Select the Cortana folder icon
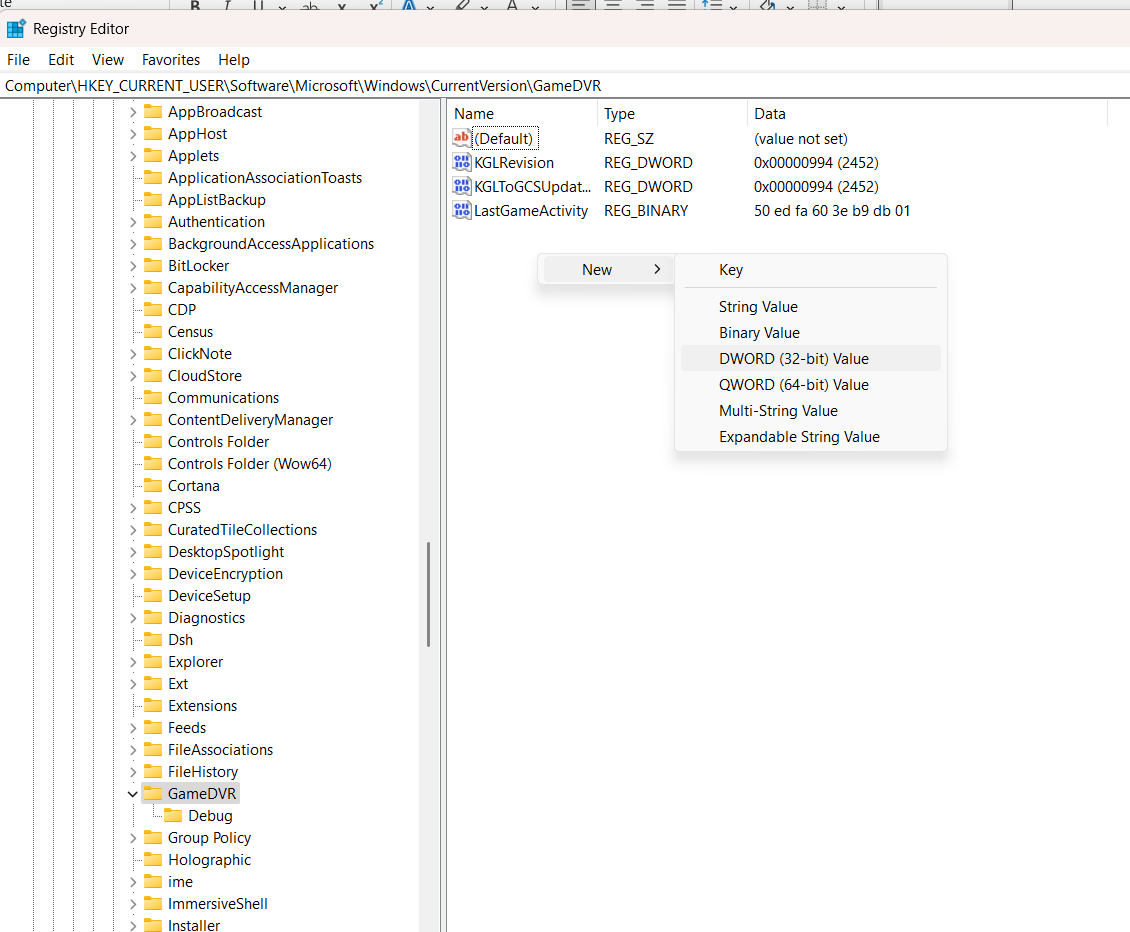Screen dimensions: 1130x932 coord(153,485)
